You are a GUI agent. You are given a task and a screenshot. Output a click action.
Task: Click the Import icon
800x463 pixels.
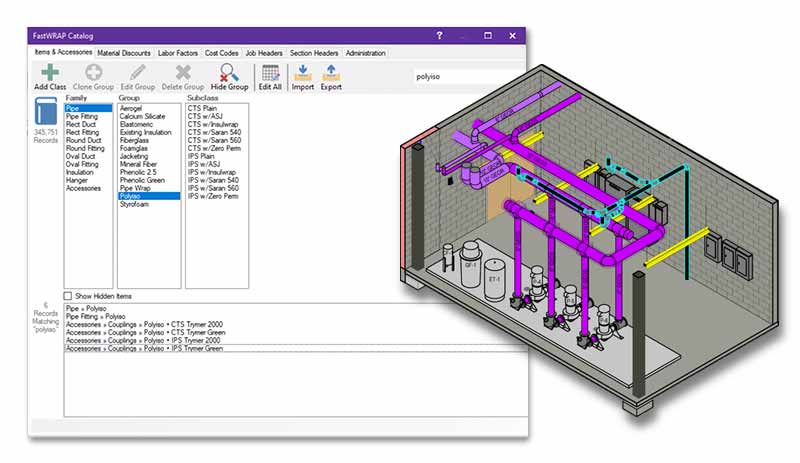[303, 72]
